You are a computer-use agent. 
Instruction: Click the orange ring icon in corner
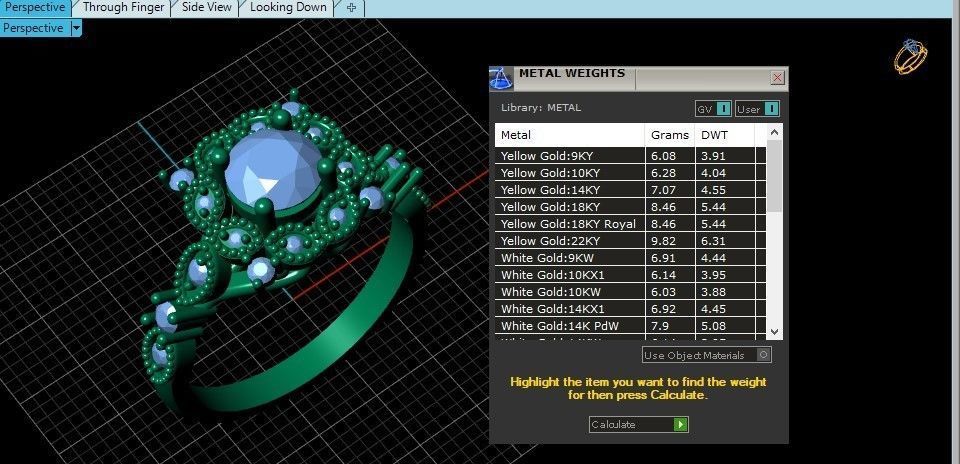tap(910, 56)
